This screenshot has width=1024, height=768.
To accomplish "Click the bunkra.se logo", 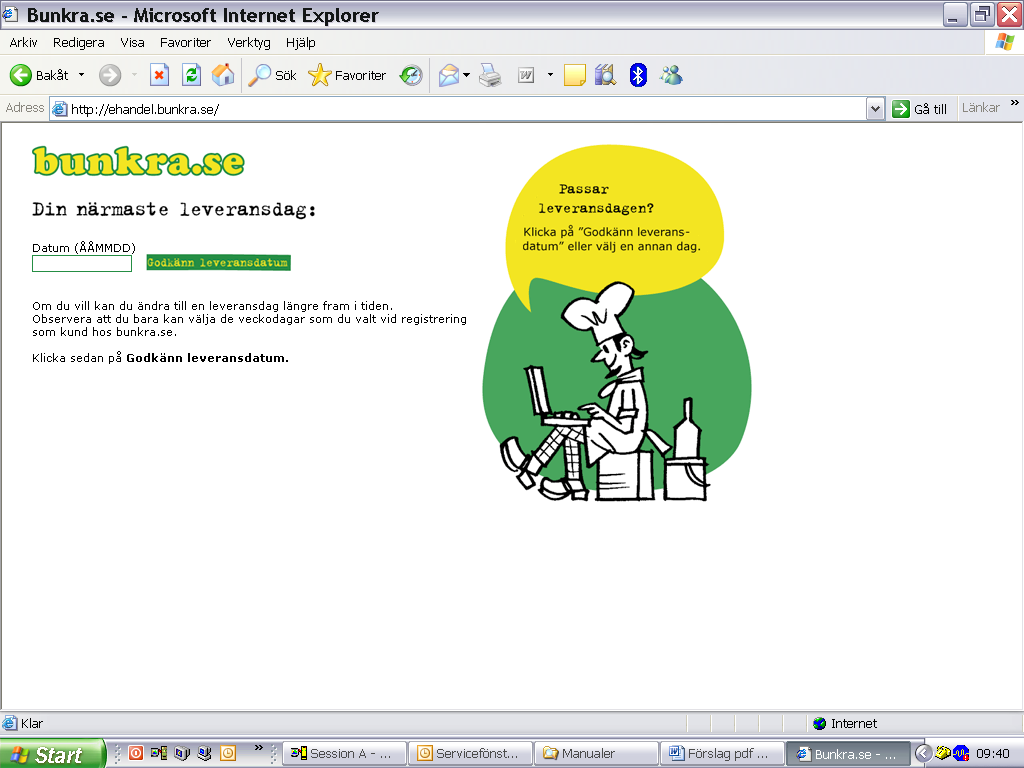I will [x=138, y=161].
